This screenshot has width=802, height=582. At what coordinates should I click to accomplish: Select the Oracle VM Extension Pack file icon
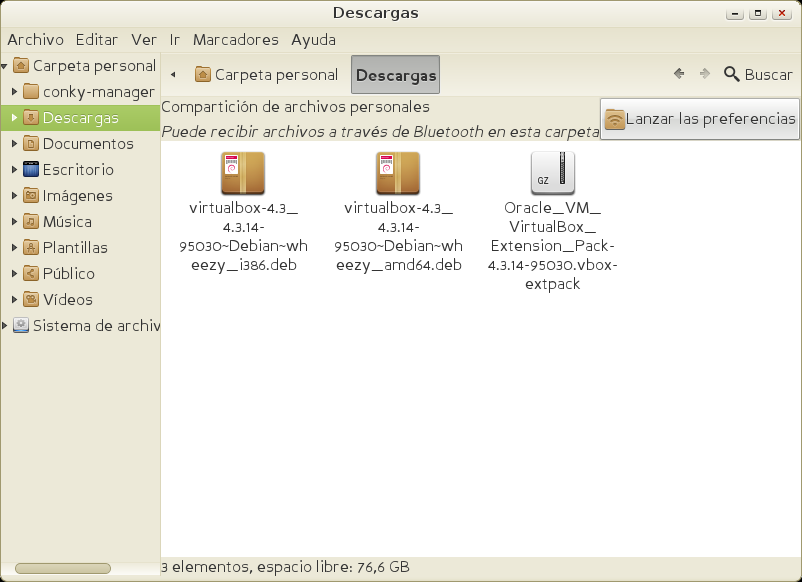point(552,173)
